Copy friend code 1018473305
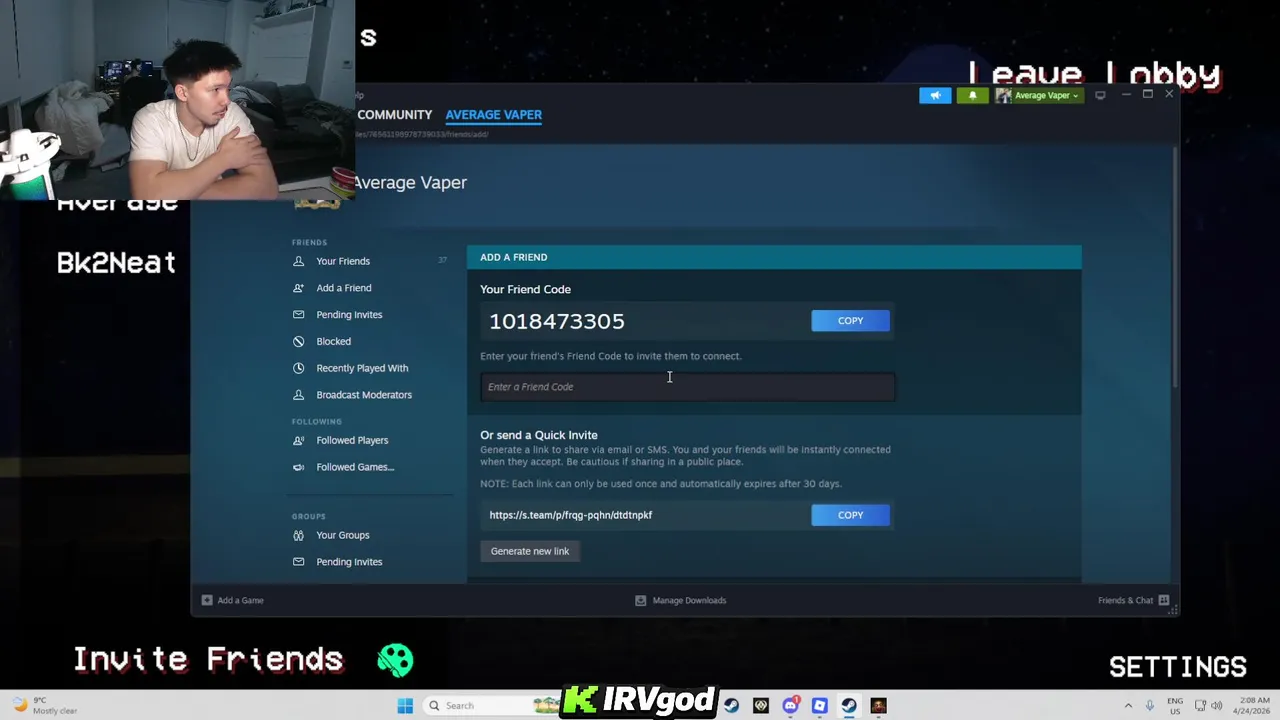The height and width of the screenshot is (720, 1280). coord(850,320)
